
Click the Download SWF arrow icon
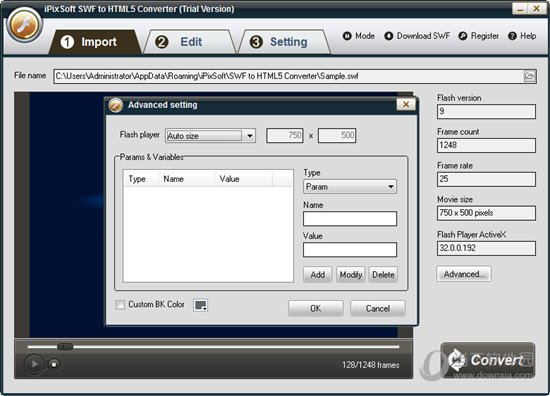pos(389,36)
